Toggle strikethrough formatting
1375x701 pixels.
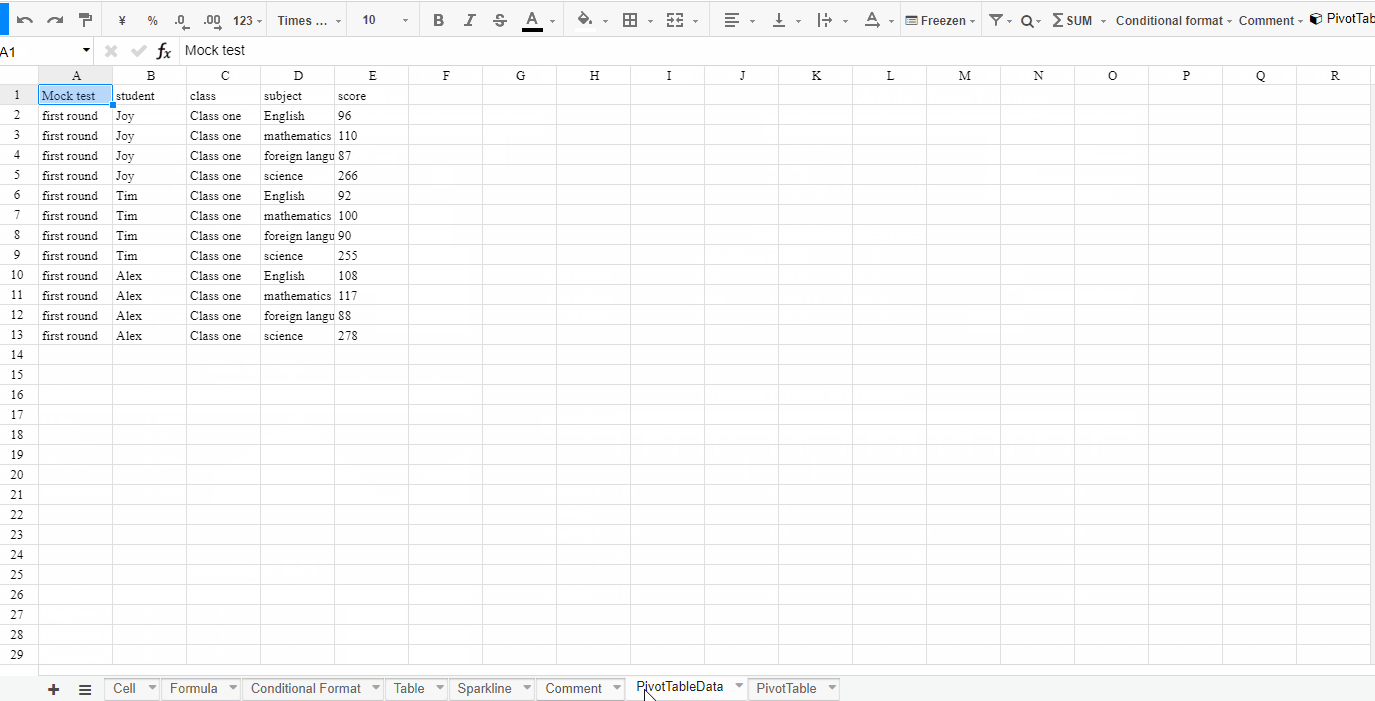pos(500,20)
